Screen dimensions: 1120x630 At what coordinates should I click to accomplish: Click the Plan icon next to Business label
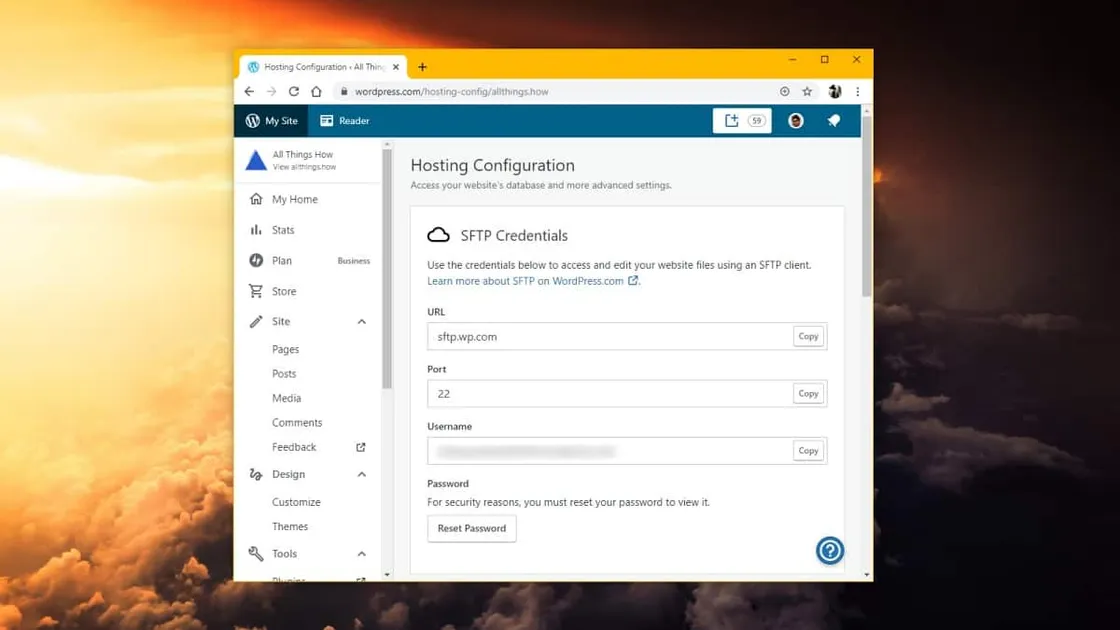coord(256,260)
